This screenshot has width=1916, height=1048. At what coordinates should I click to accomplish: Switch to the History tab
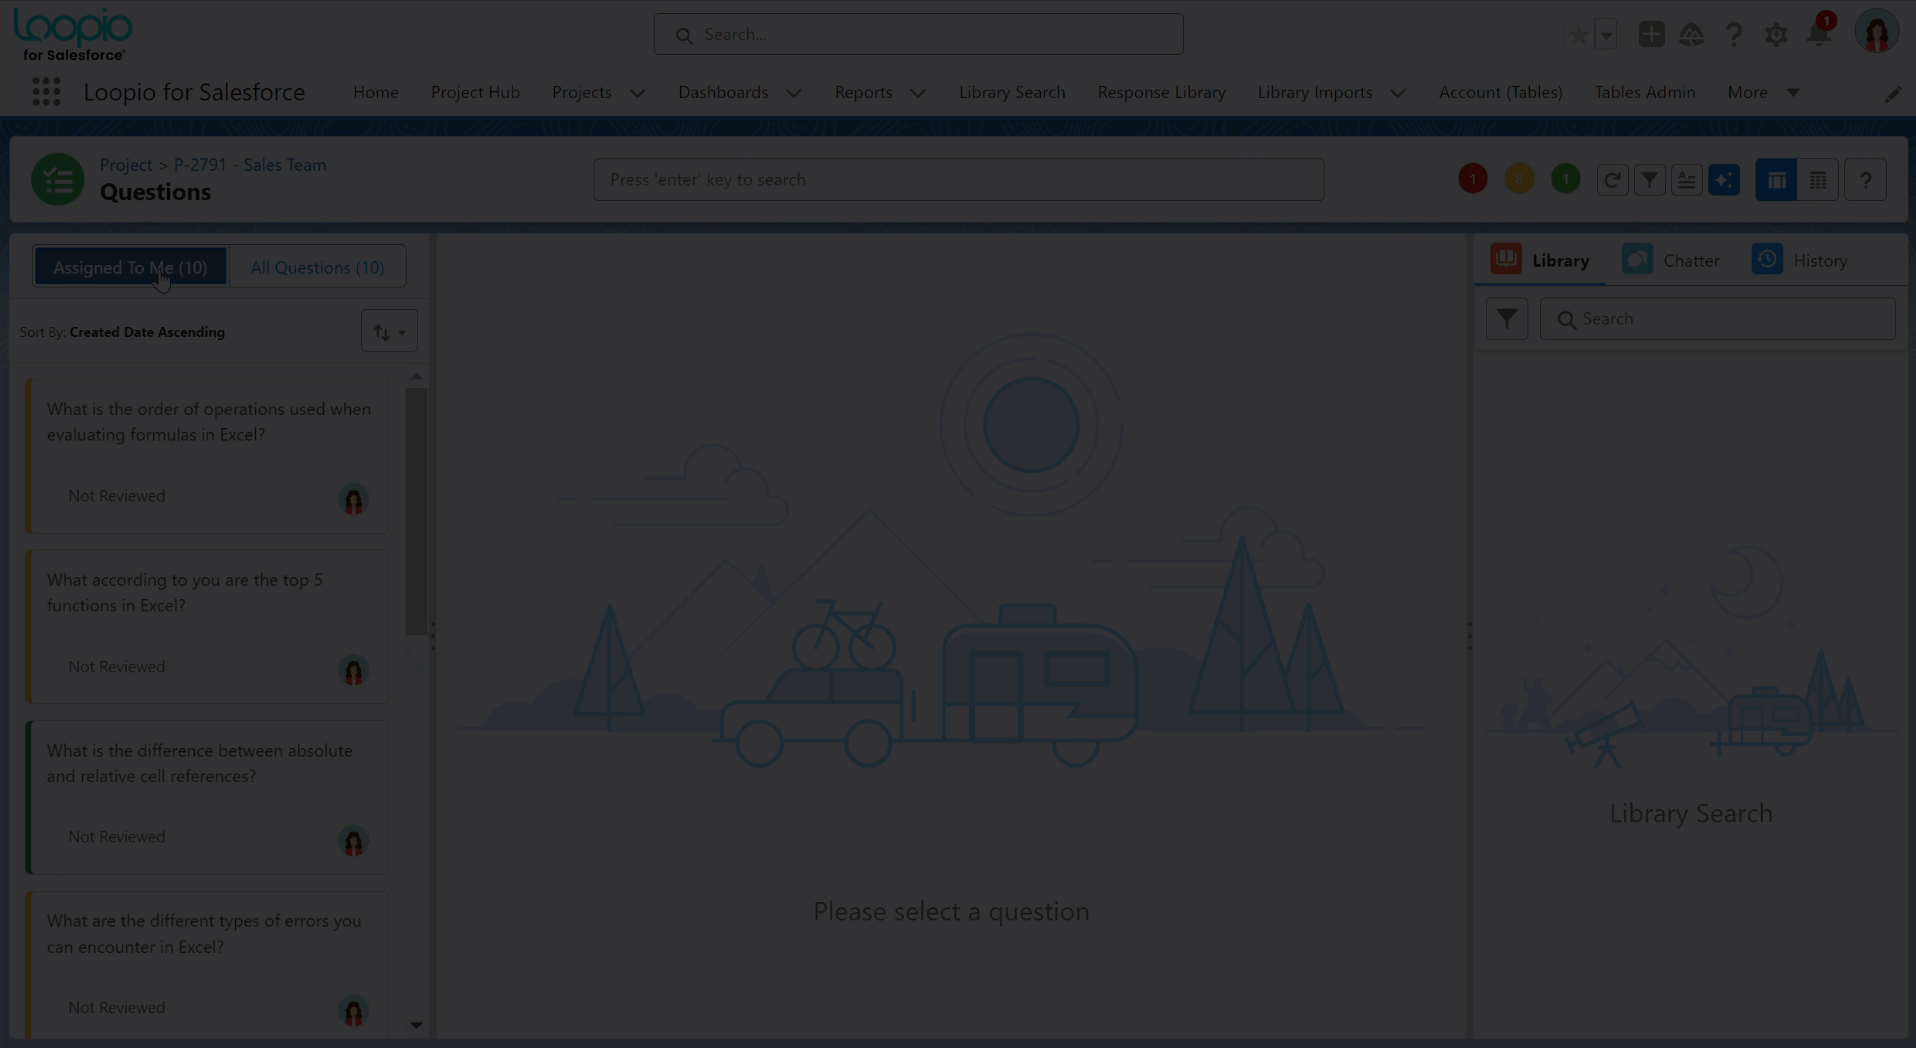(1820, 261)
